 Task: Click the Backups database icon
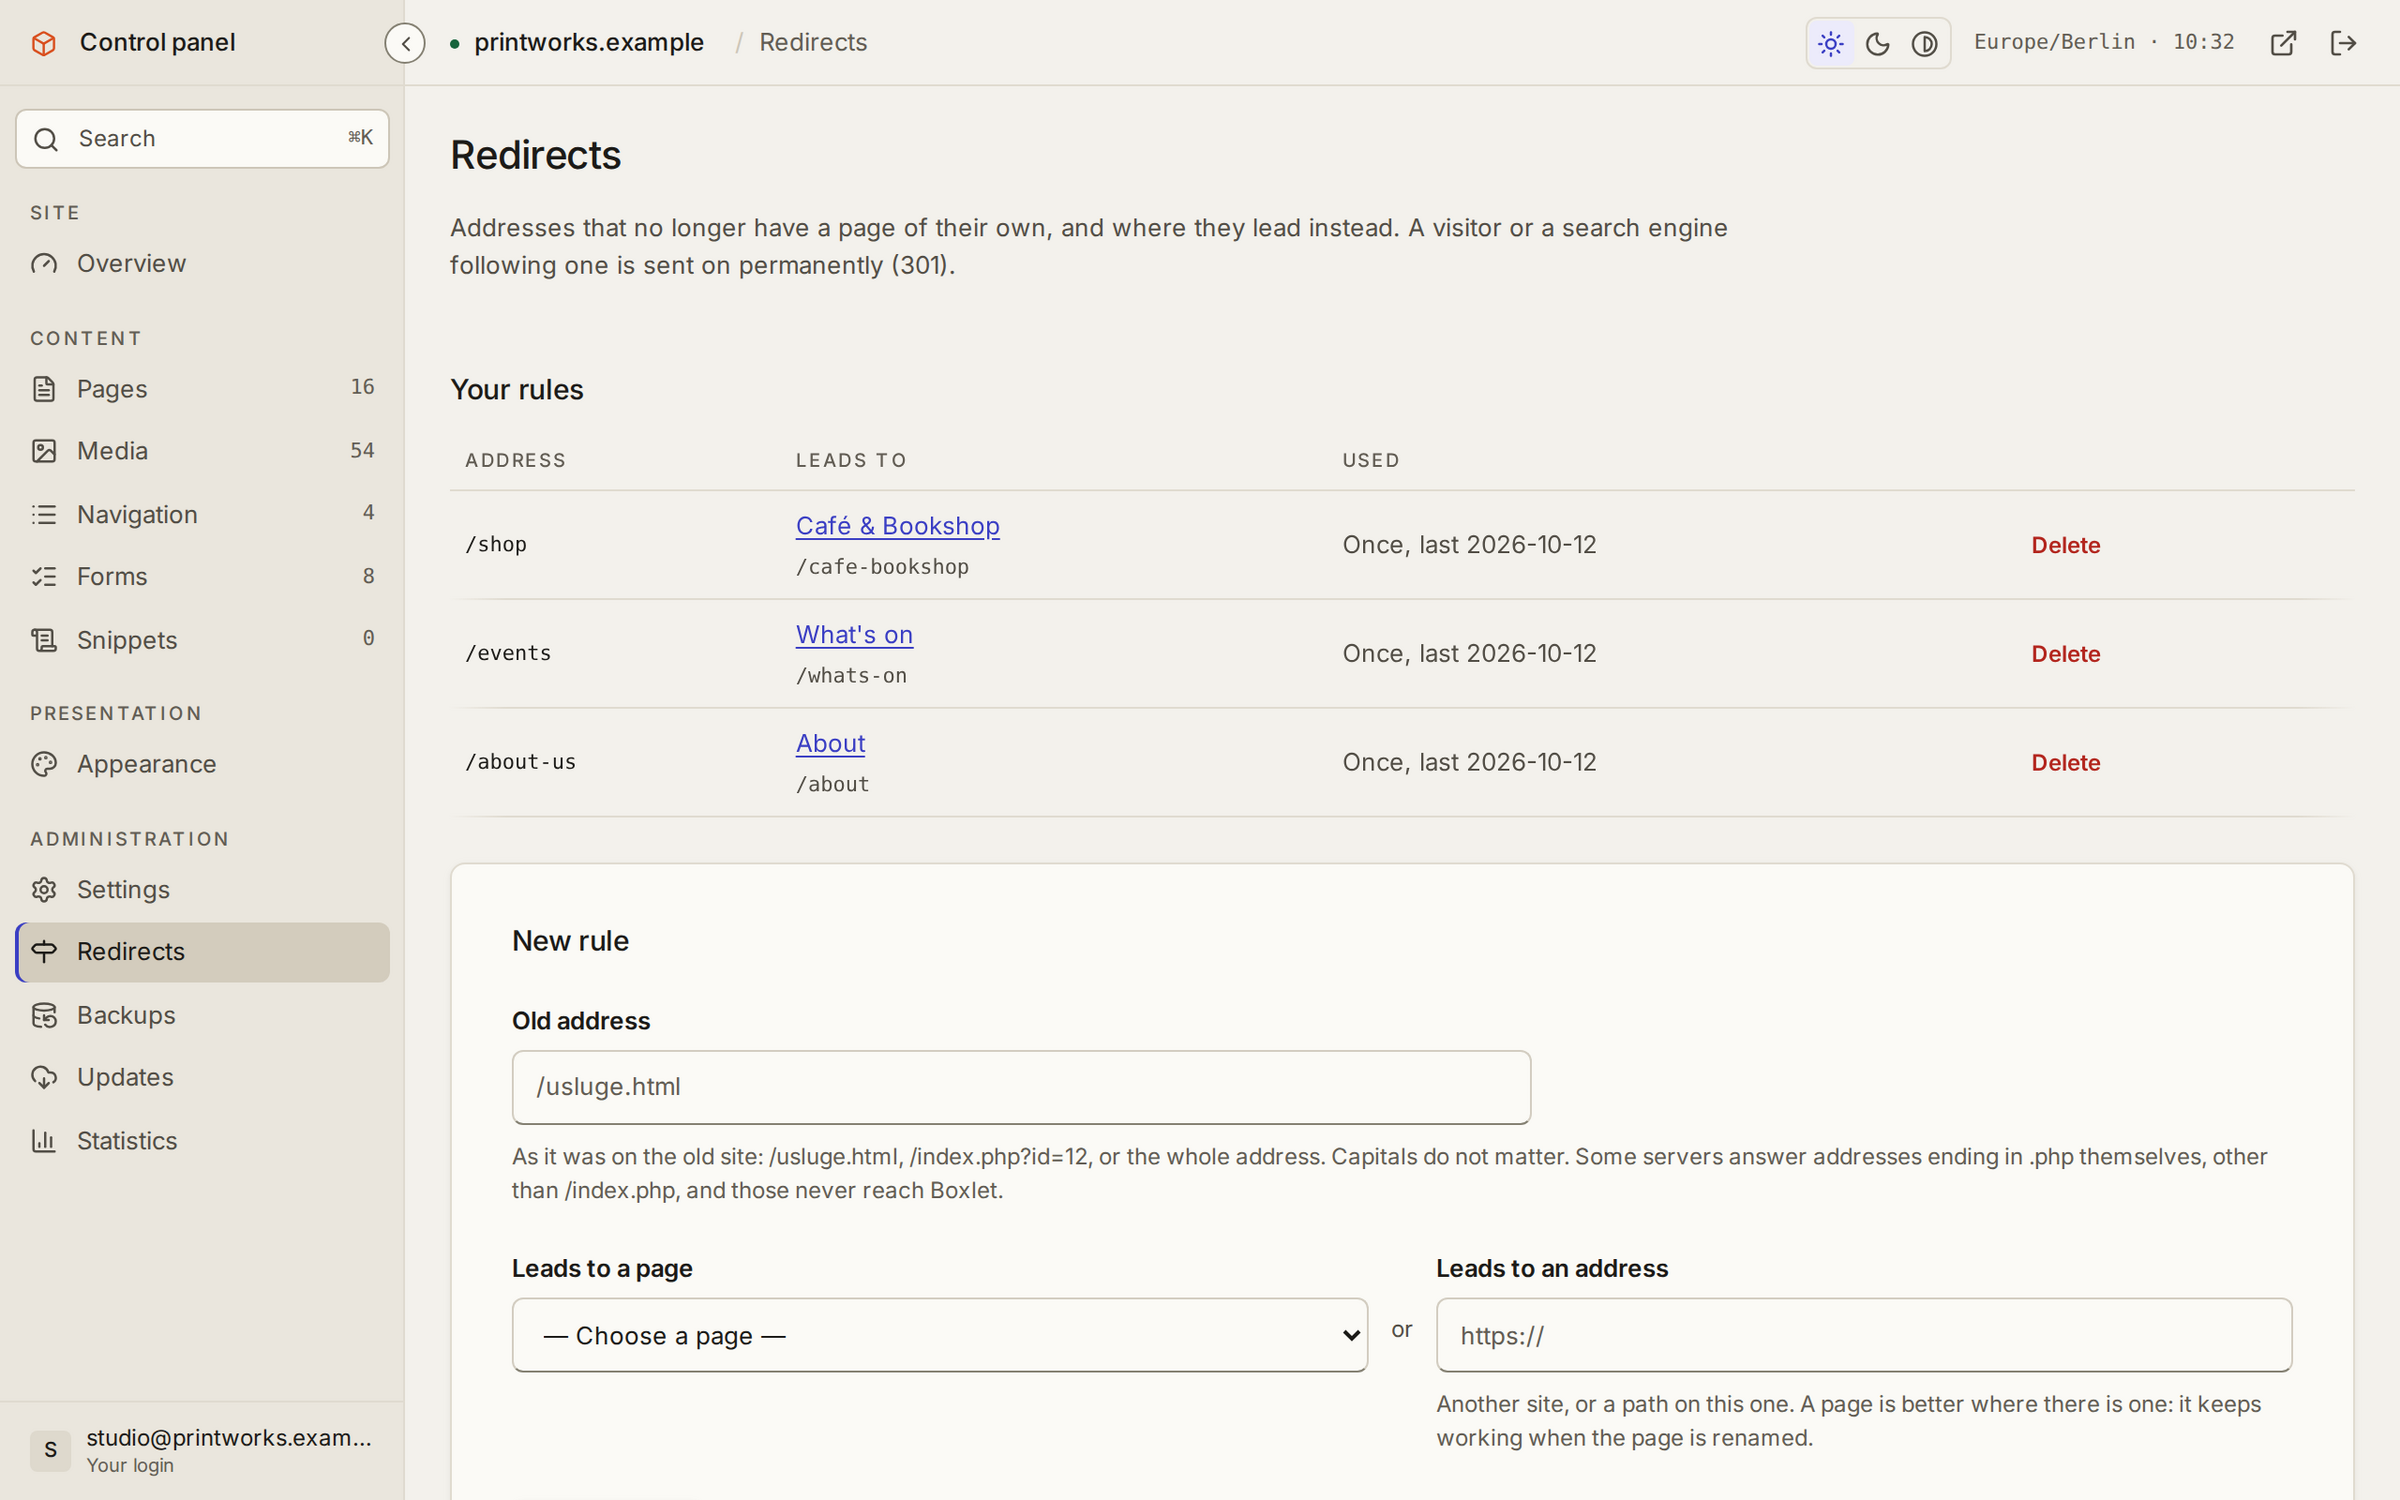tap(44, 1015)
